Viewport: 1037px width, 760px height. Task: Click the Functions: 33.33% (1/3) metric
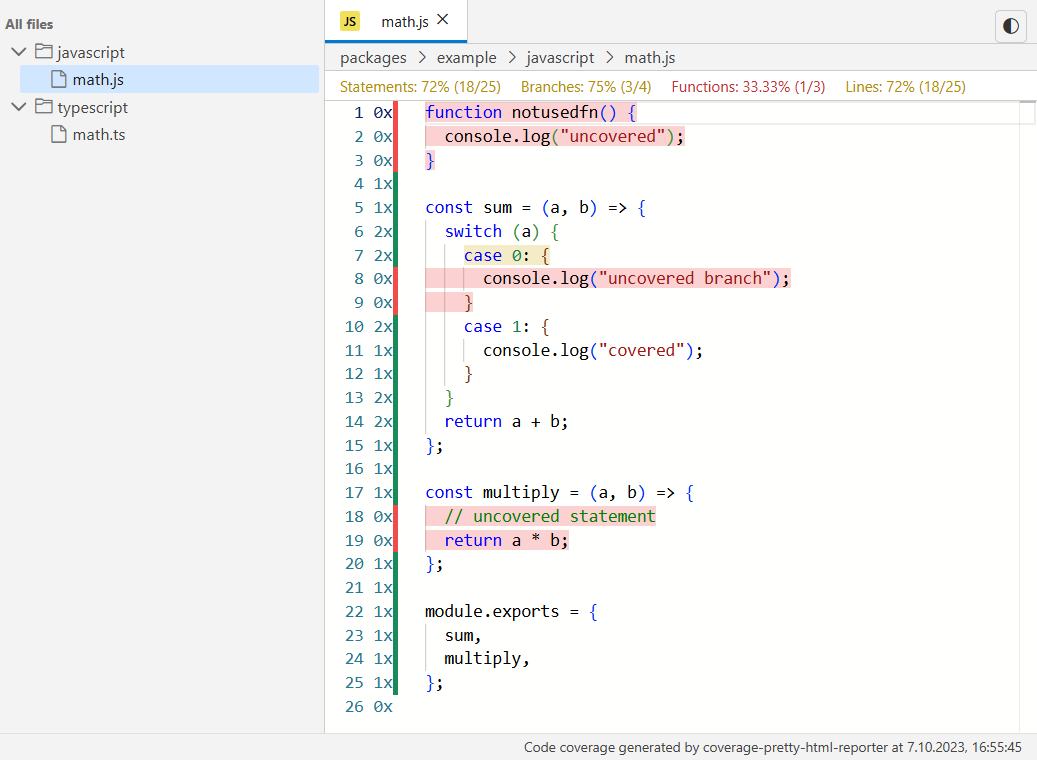[748, 87]
